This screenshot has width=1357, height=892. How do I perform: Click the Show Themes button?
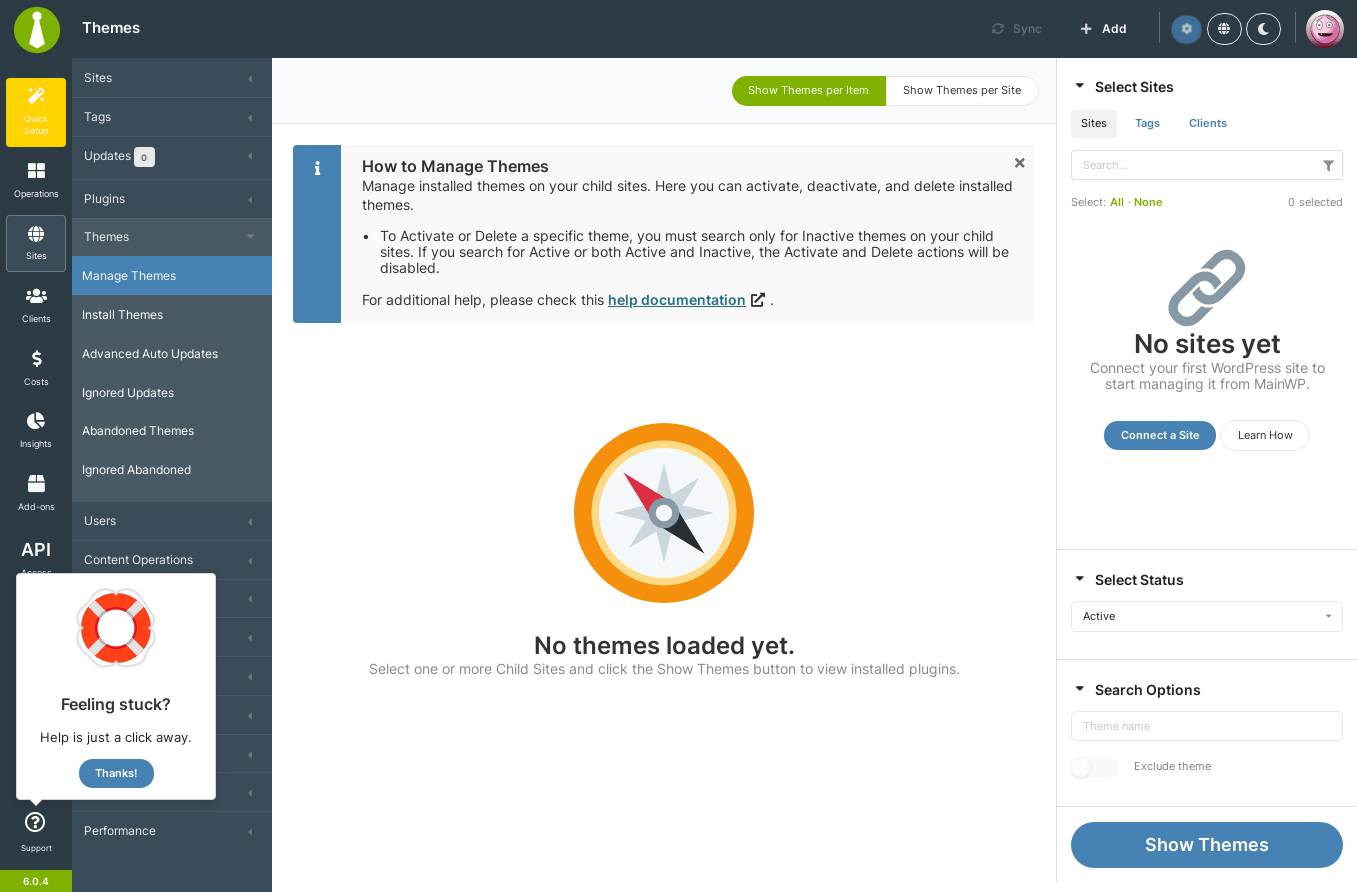(1206, 845)
